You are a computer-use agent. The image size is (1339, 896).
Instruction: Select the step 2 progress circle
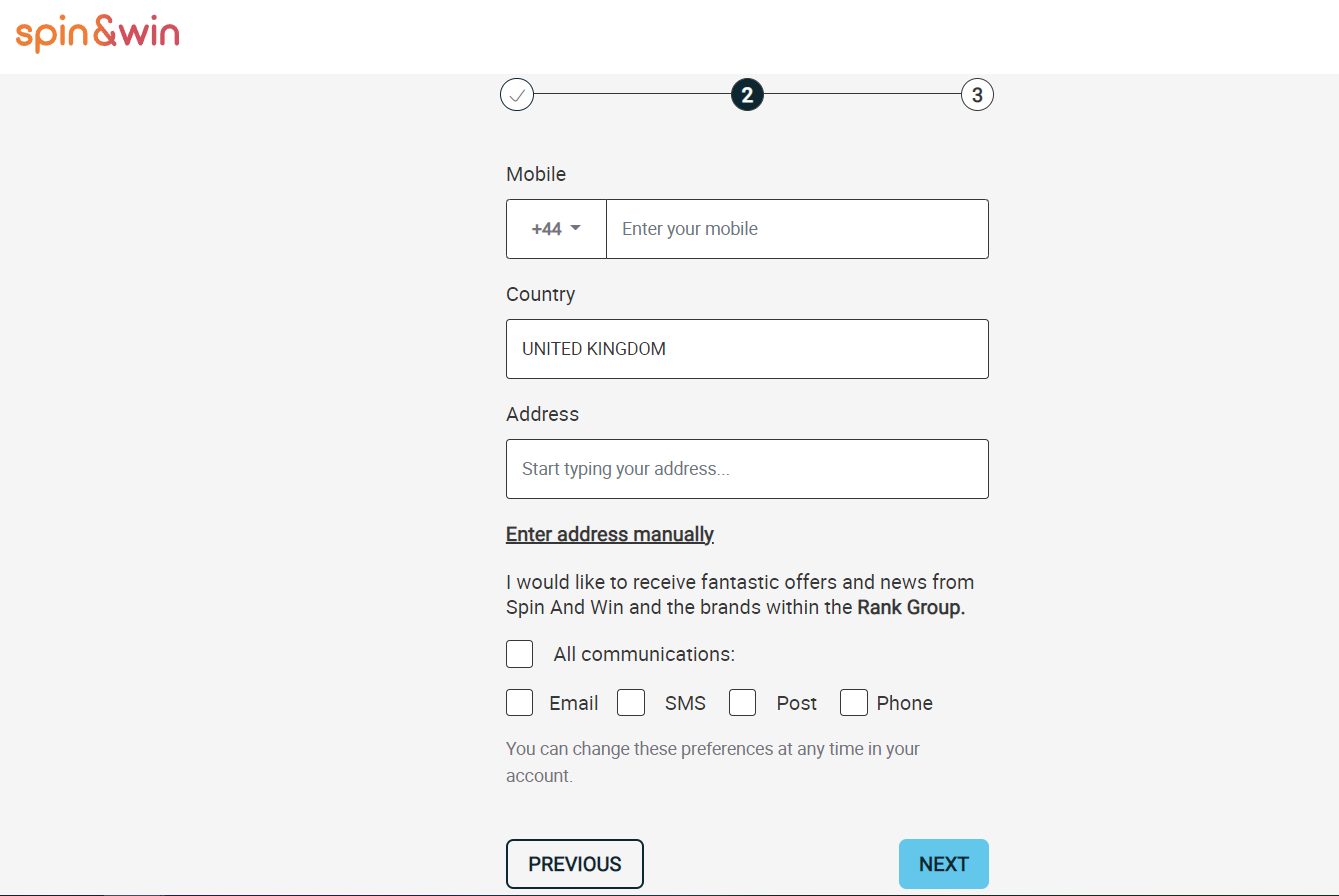pyautogui.click(x=747, y=95)
